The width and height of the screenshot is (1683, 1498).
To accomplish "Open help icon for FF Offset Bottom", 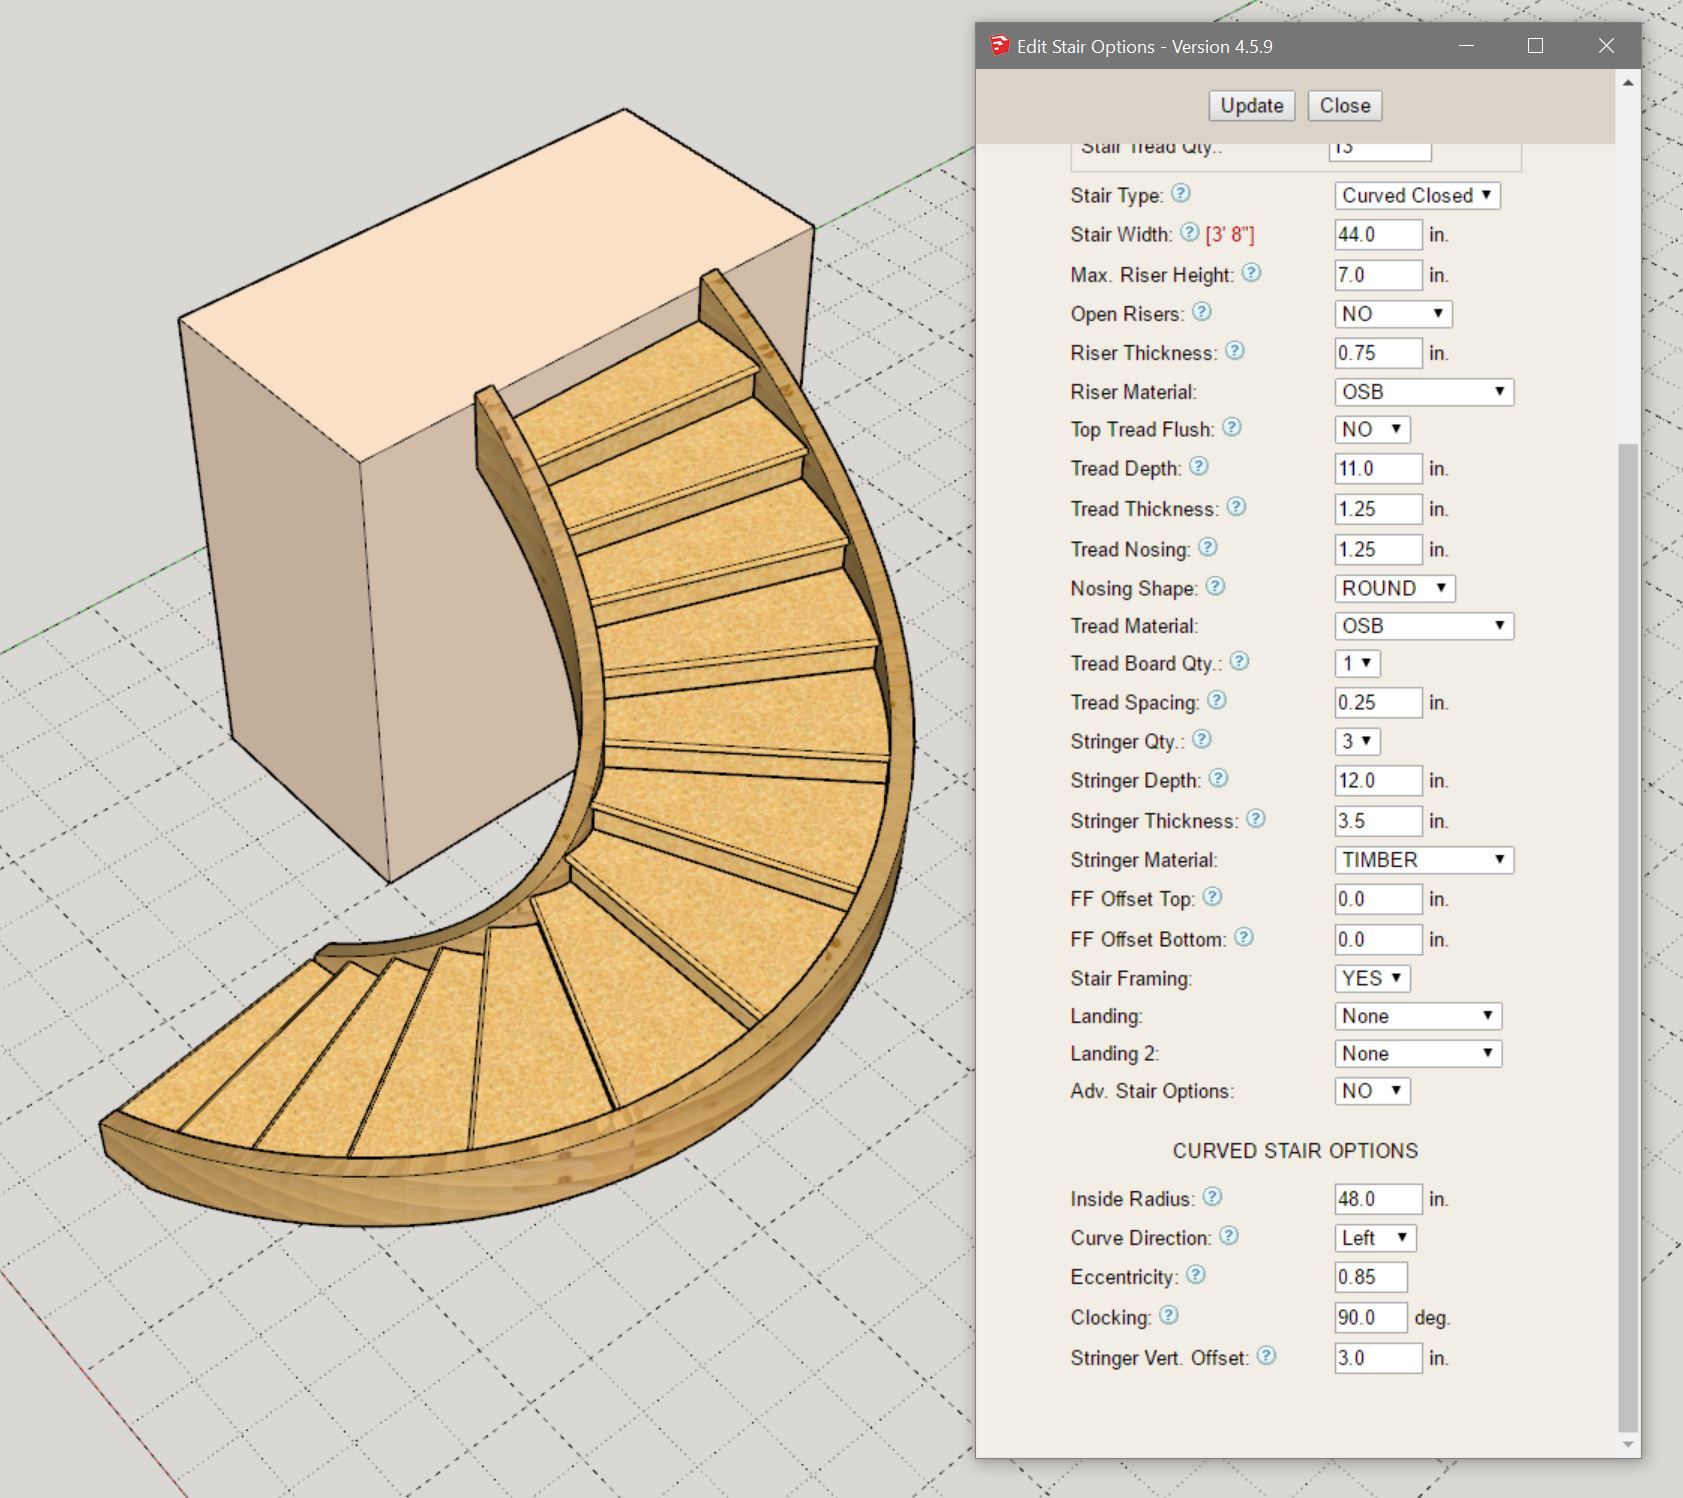I will (x=1243, y=937).
